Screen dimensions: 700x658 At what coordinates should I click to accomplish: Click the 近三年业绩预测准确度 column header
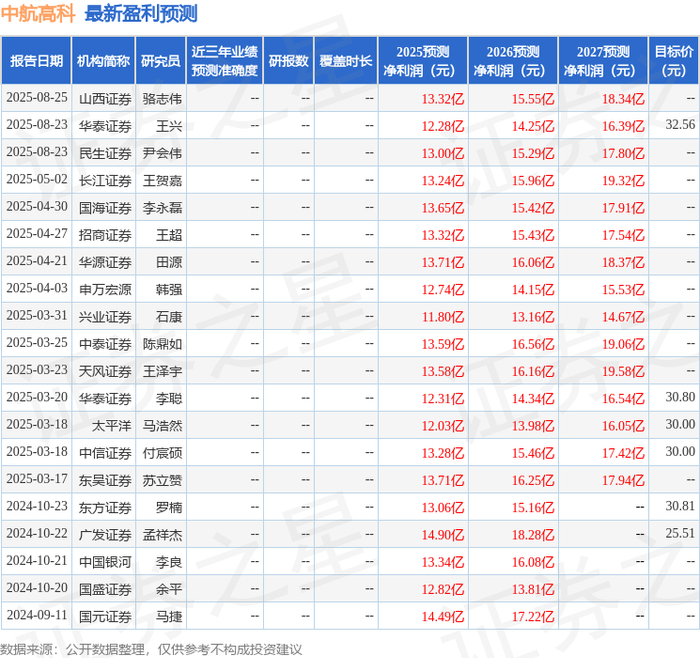[x=225, y=61]
